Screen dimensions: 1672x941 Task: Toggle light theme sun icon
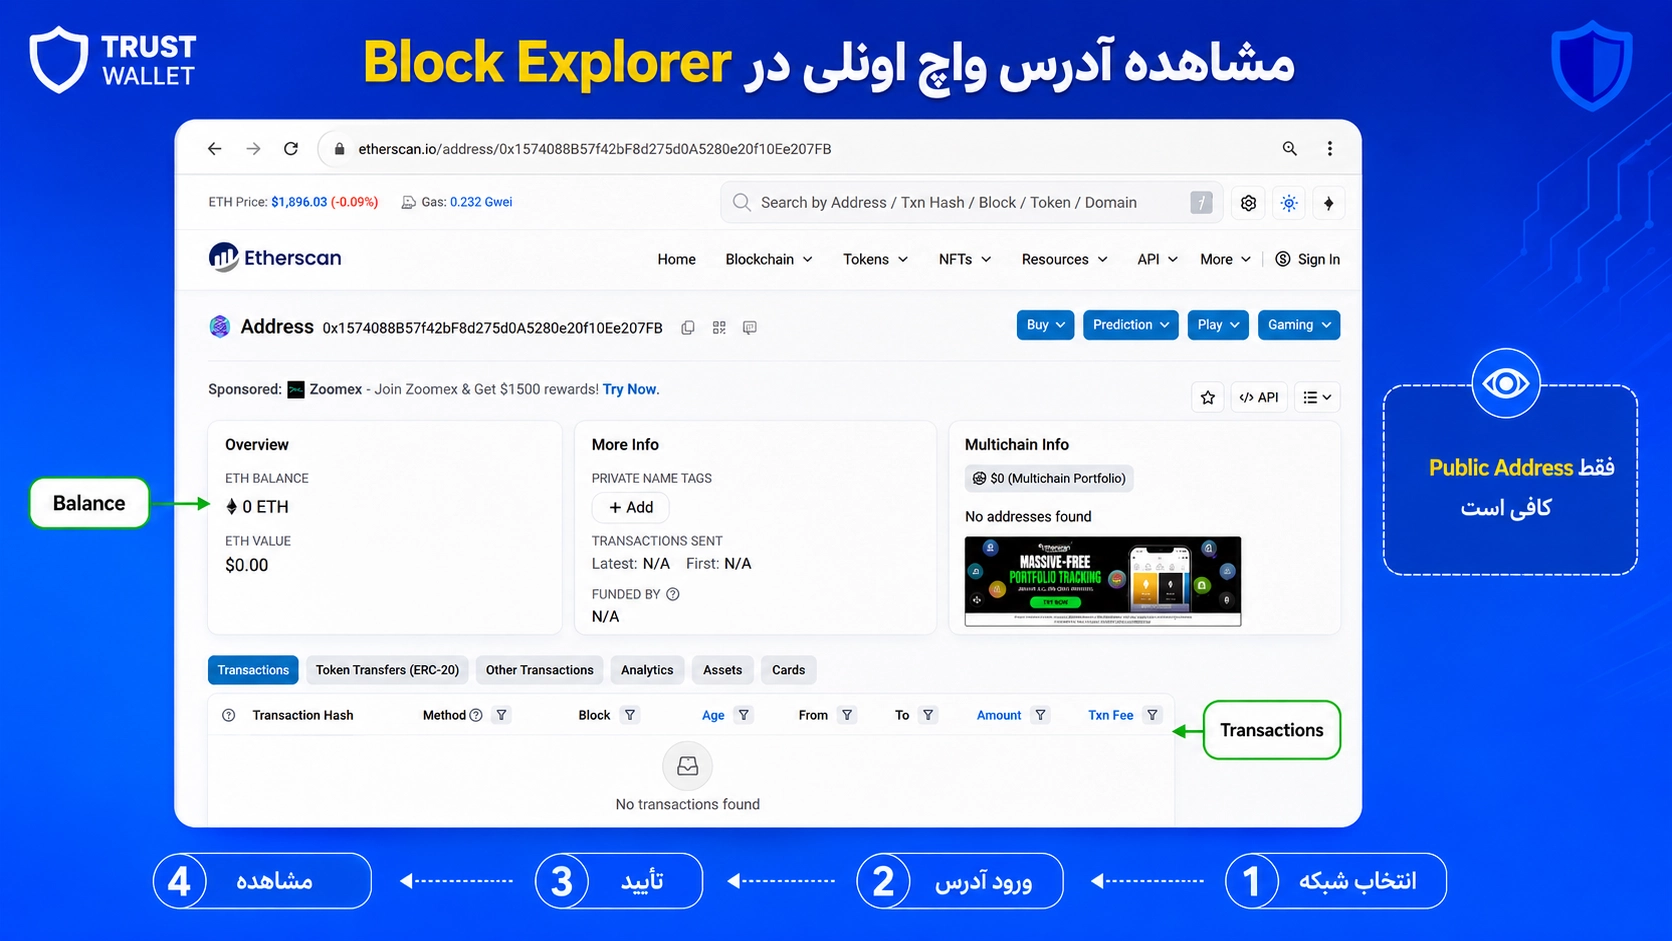click(x=1289, y=203)
